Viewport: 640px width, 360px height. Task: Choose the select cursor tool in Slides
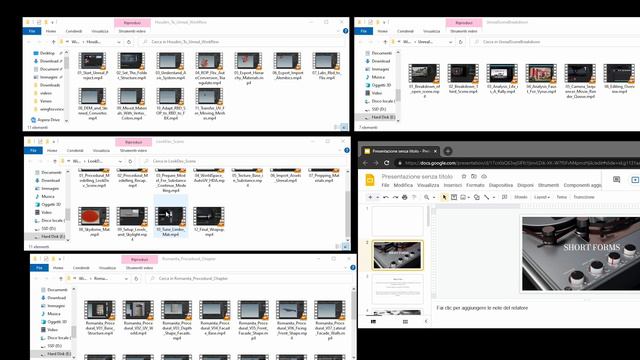[444, 197]
